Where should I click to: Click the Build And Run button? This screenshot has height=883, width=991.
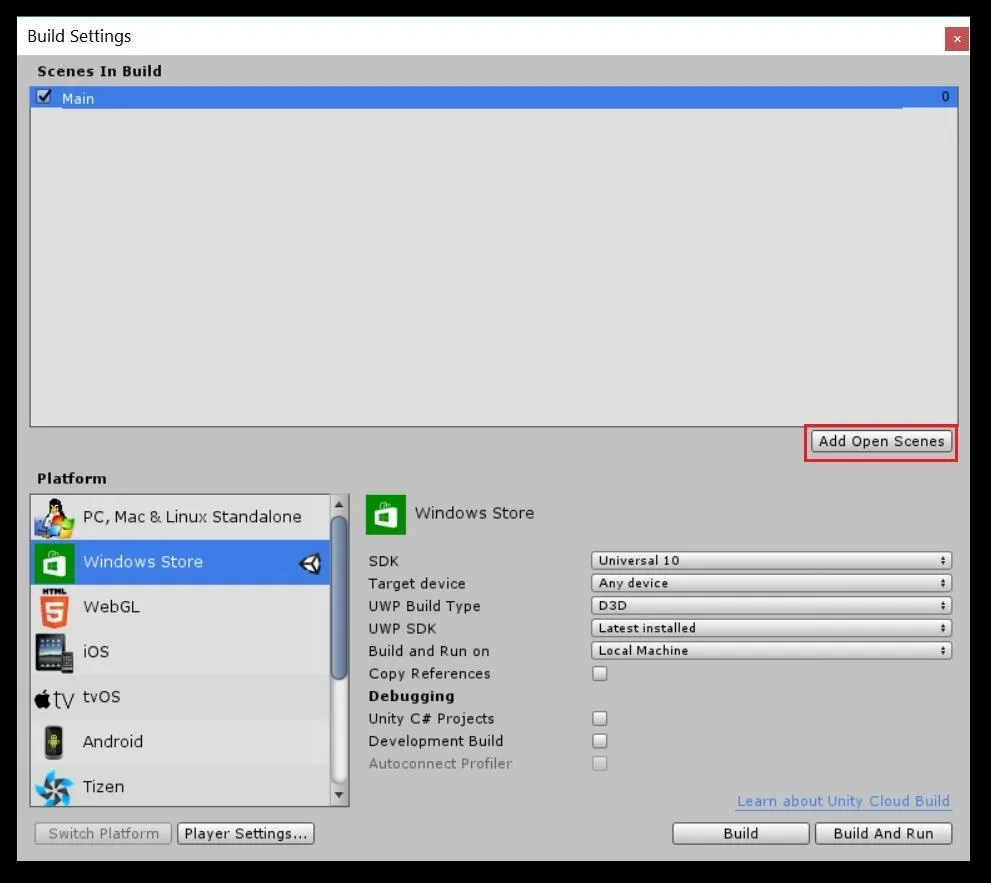[883, 834]
